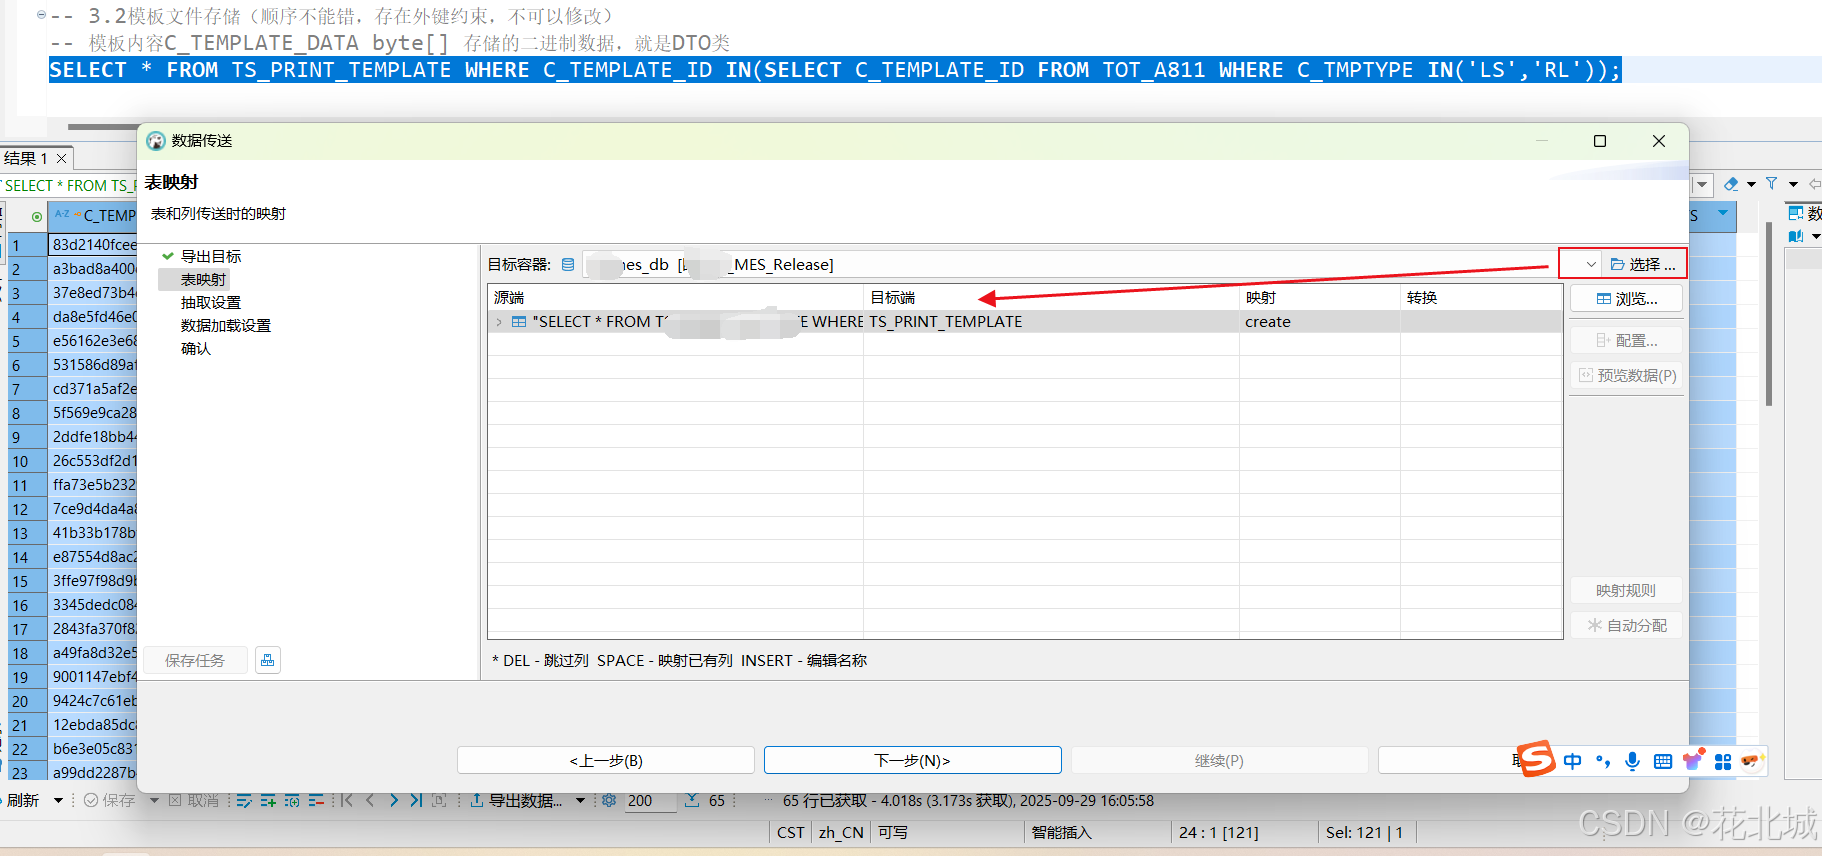Open the eraser icon dropdown arrow
This screenshot has height=856, width=1822.
point(1751,184)
